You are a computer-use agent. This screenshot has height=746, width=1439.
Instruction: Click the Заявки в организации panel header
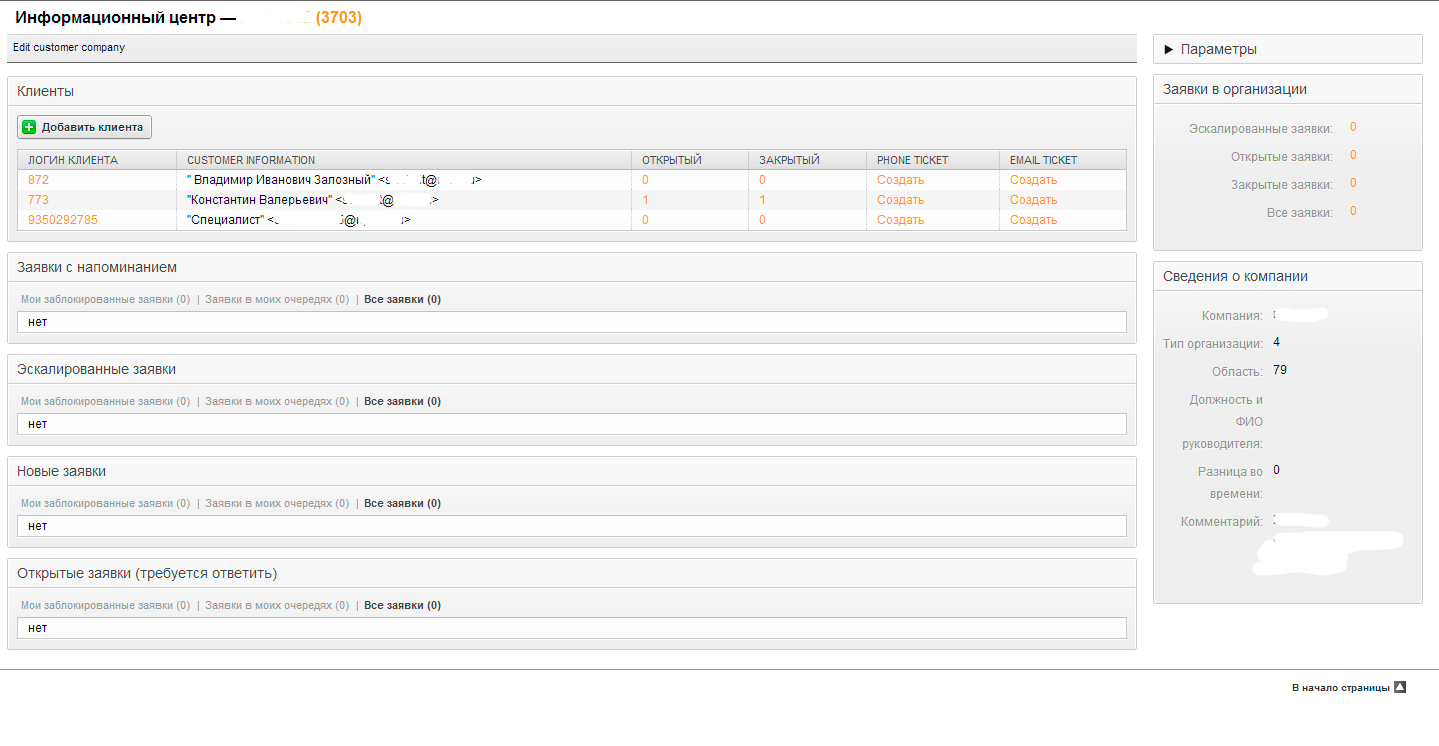(x=1288, y=89)
